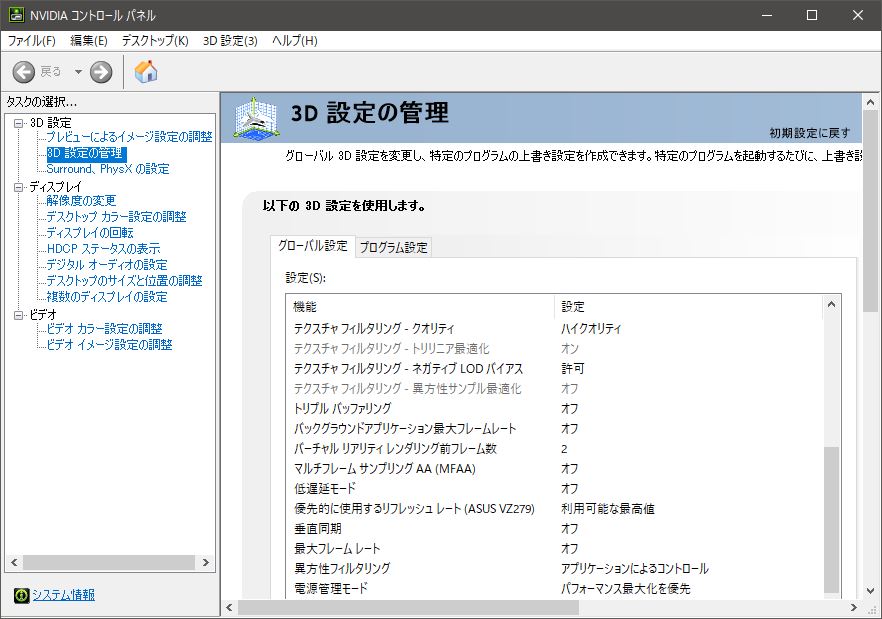
Task: Click the NVIDIA app icon in title bar
Action: tap(16, 15)
